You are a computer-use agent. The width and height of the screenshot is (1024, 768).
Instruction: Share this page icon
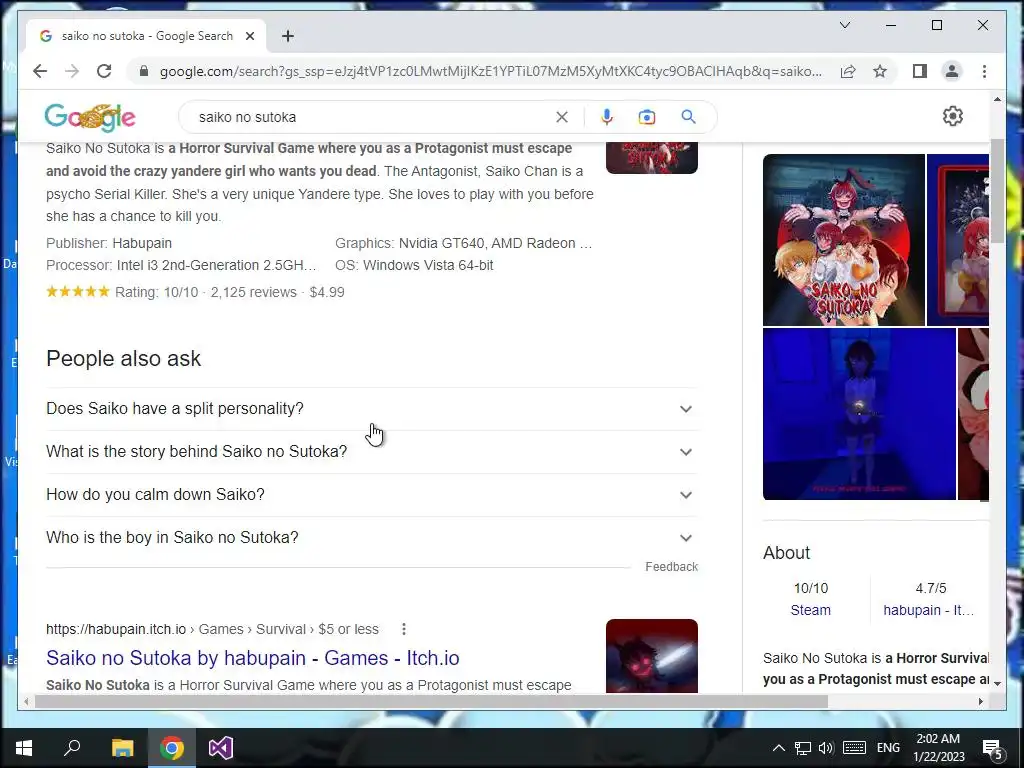tap(848, 71)
